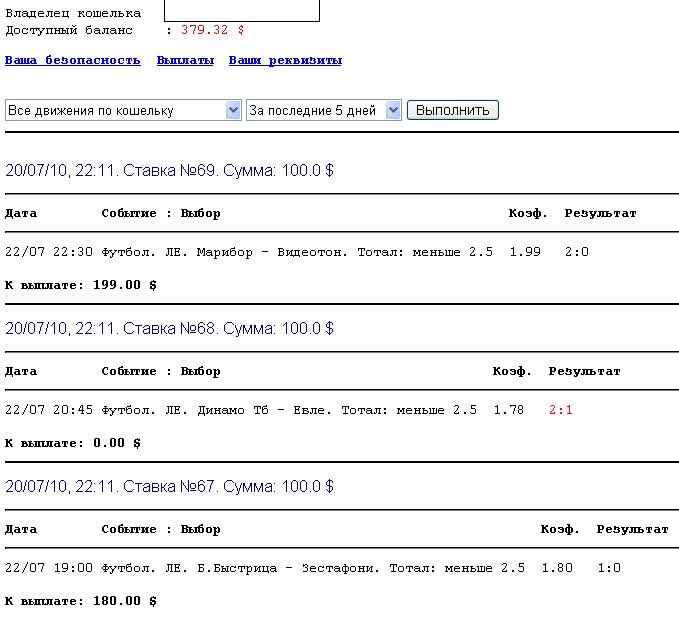Select the 'Динамо Тб - Евле' event row
The height and width of the screenshot is (617, 679).
point(289,410)
